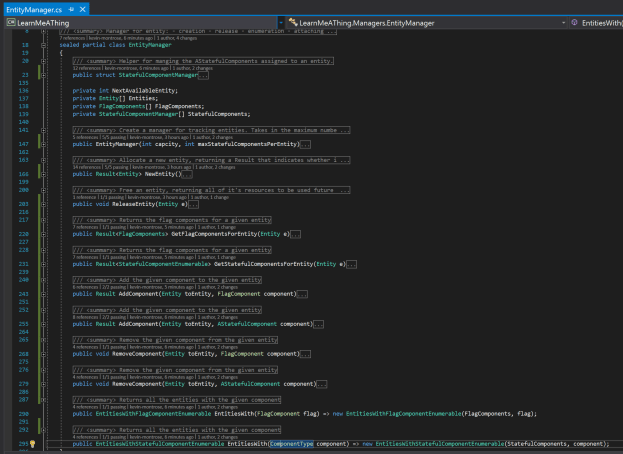Click the lightbulb quick actions icon
623x454 pixels.
tap(32, 443)
